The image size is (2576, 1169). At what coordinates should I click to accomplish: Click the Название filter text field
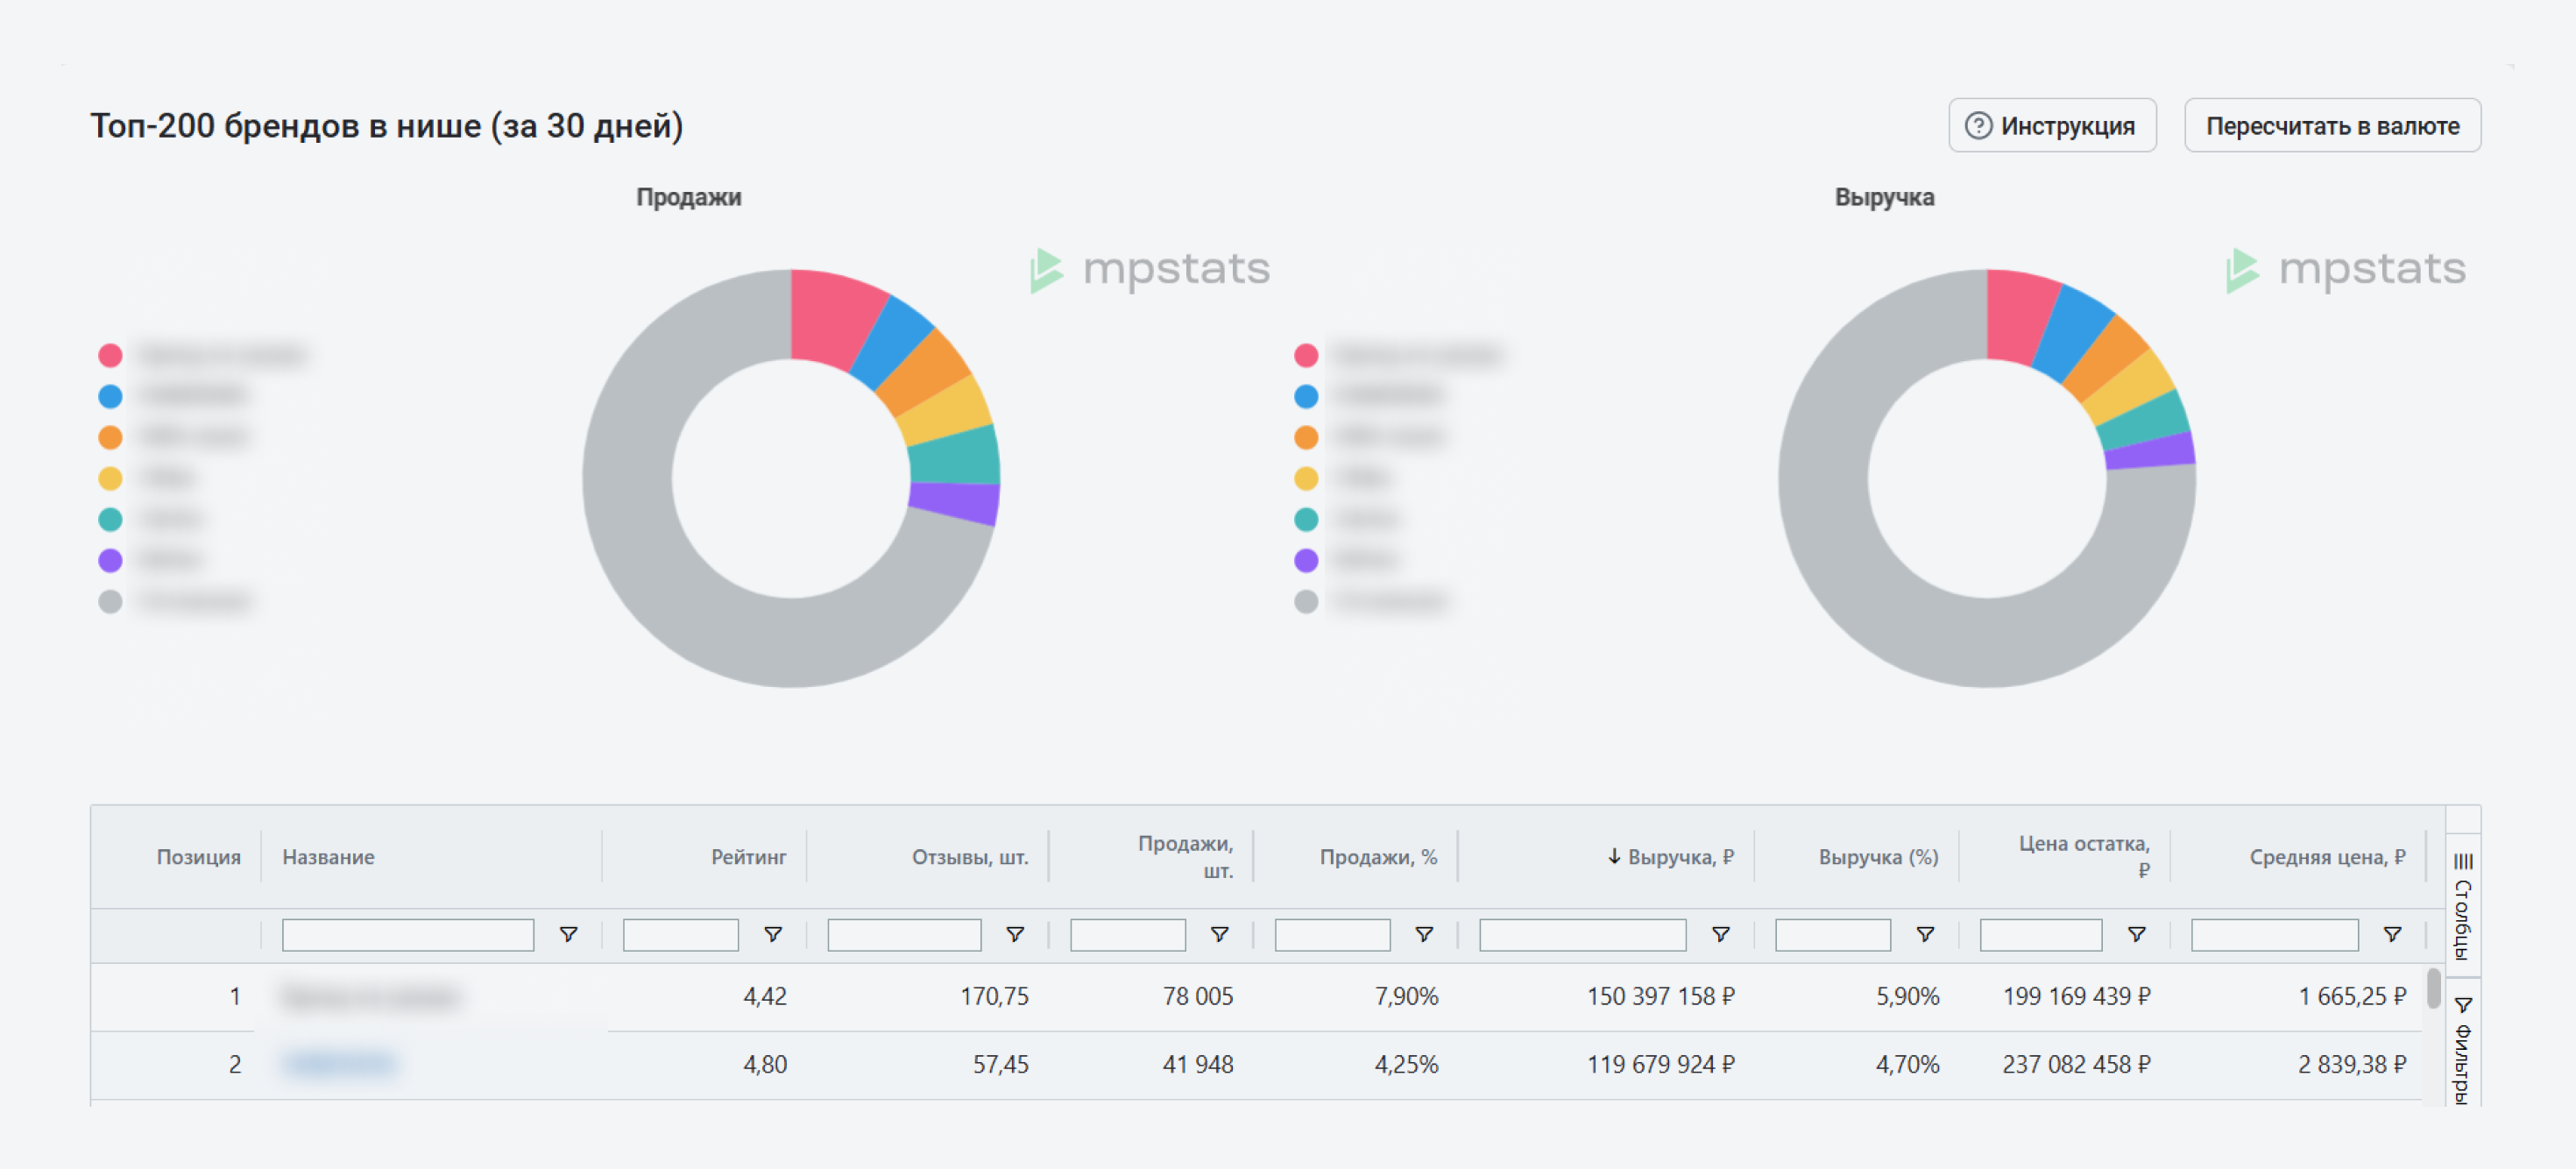click(x=407, y=934)
